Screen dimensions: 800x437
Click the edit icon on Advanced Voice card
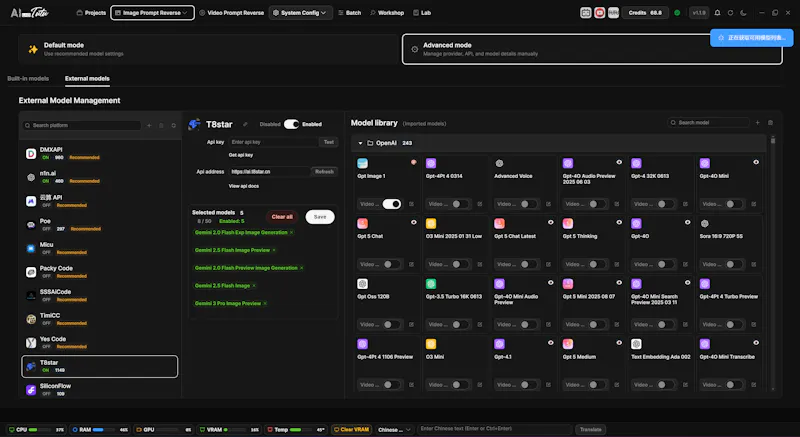pyautogui.click(x=548, y=204)
